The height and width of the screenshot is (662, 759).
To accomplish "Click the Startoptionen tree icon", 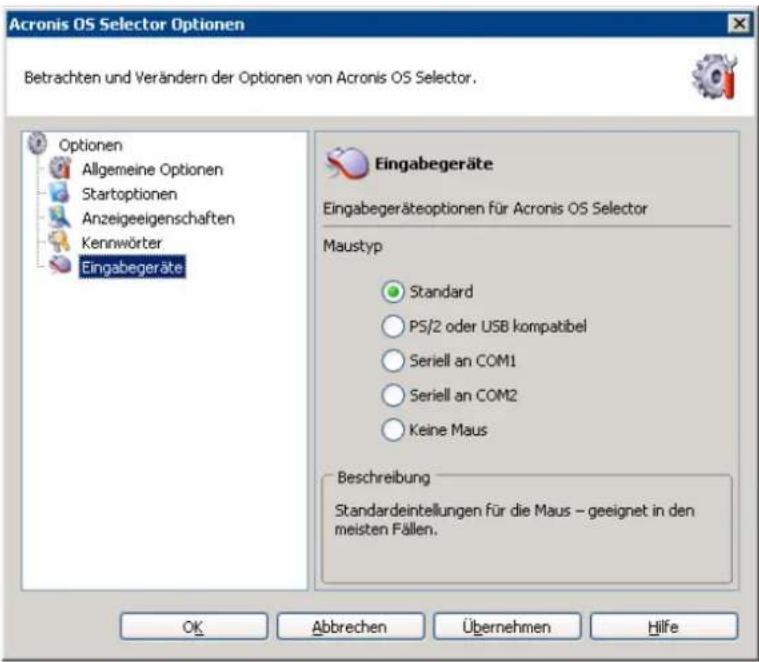I will (x=61, y=193).
